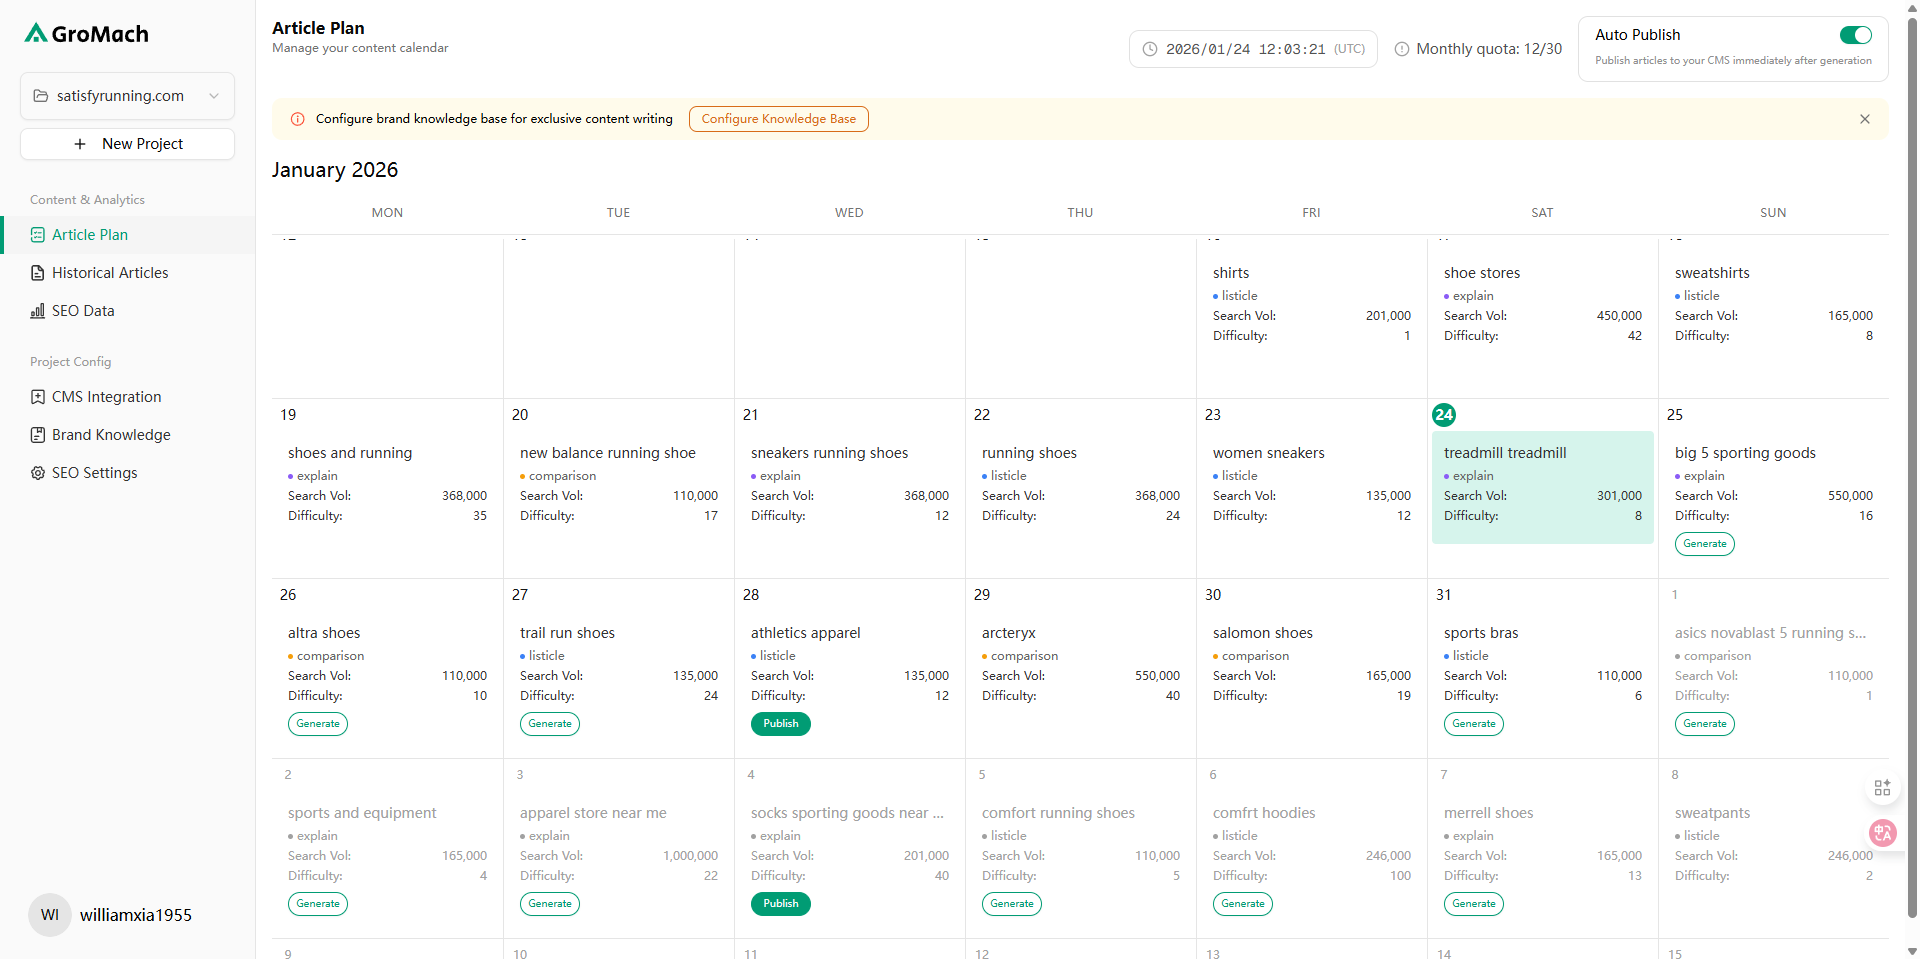Publish the athletics apparel article
The height and width of the screenshot is (959, 1920).
point(780,723)
